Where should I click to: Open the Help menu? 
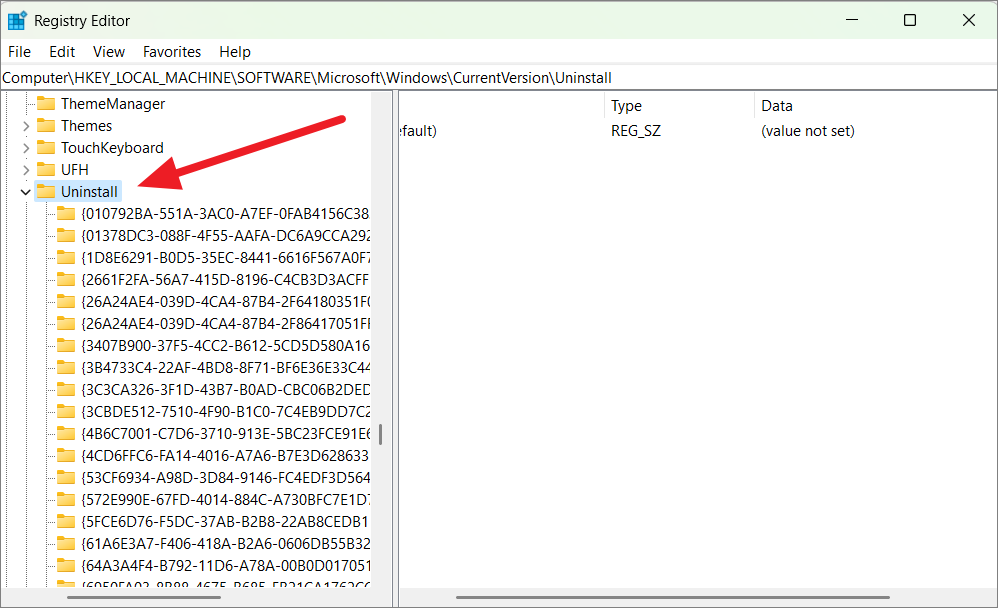[x=235, y=52]
